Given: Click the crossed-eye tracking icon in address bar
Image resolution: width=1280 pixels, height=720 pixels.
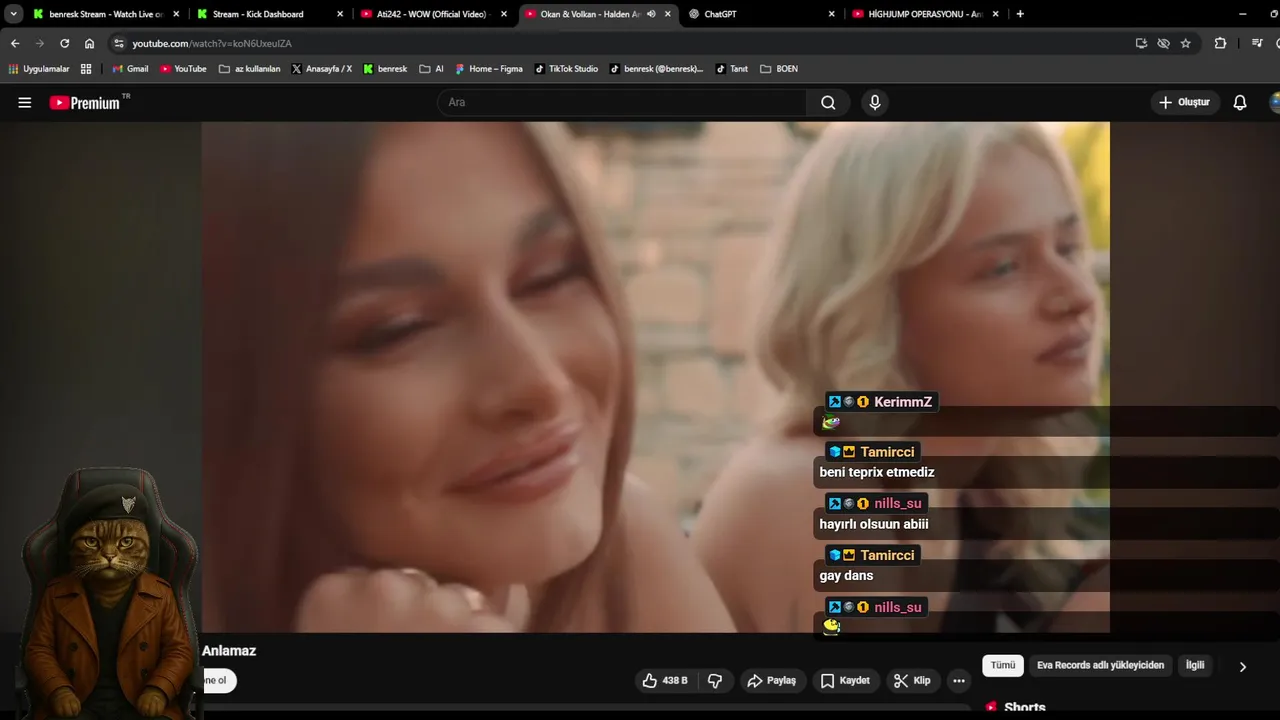Looking at the screenshot, I should tap(1163, 43).
